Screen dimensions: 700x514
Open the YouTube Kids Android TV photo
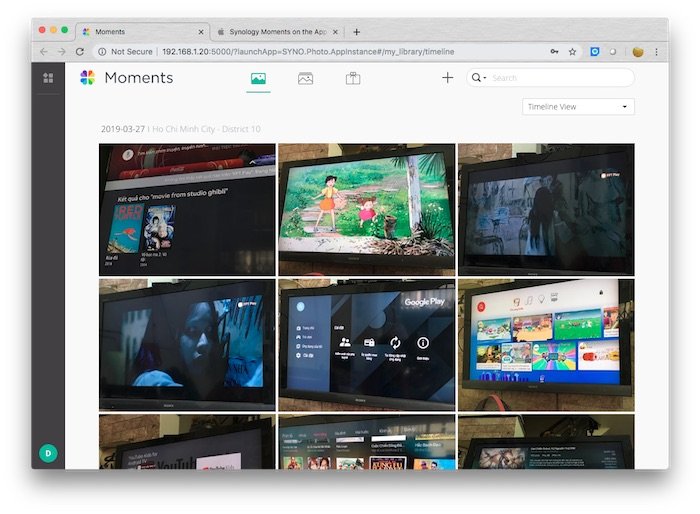click(187, 442)
